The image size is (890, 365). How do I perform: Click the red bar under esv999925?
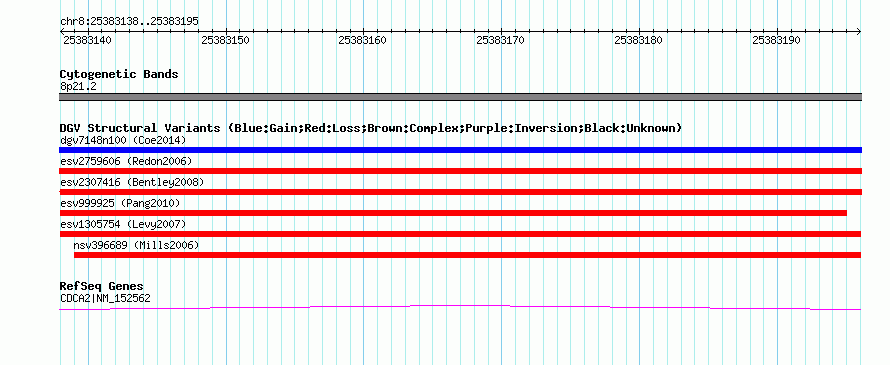[x=453, y=213]
